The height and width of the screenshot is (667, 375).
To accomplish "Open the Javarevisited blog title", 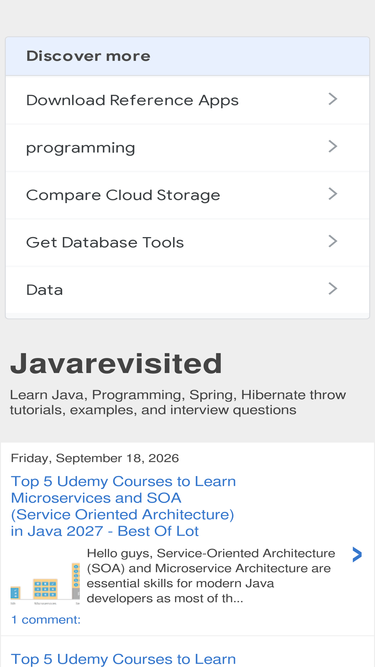I will (116, 364).
